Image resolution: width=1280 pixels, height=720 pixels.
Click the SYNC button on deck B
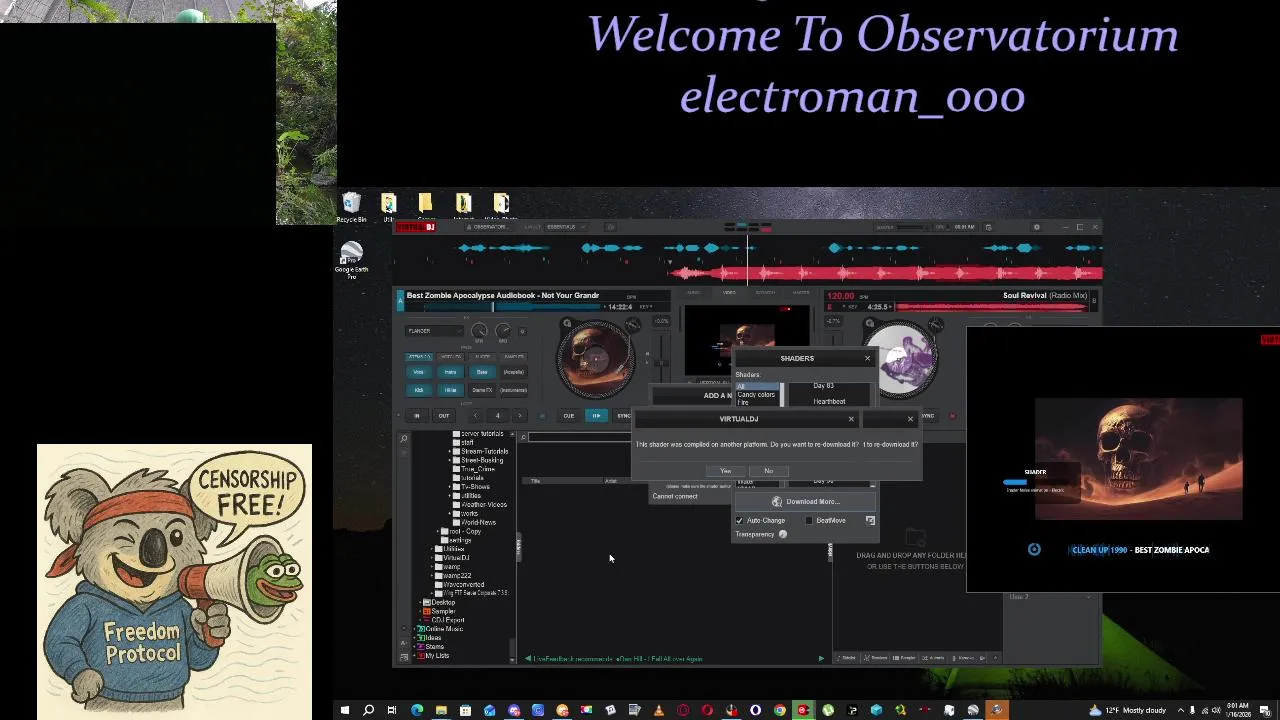pyautogui.click(x=927, y=416)
